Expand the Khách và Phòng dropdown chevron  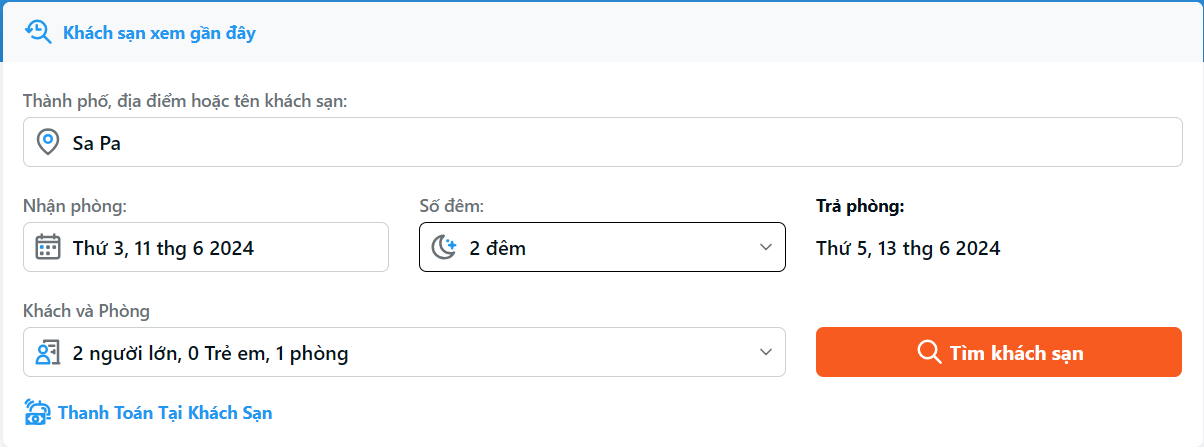point(766,352)
